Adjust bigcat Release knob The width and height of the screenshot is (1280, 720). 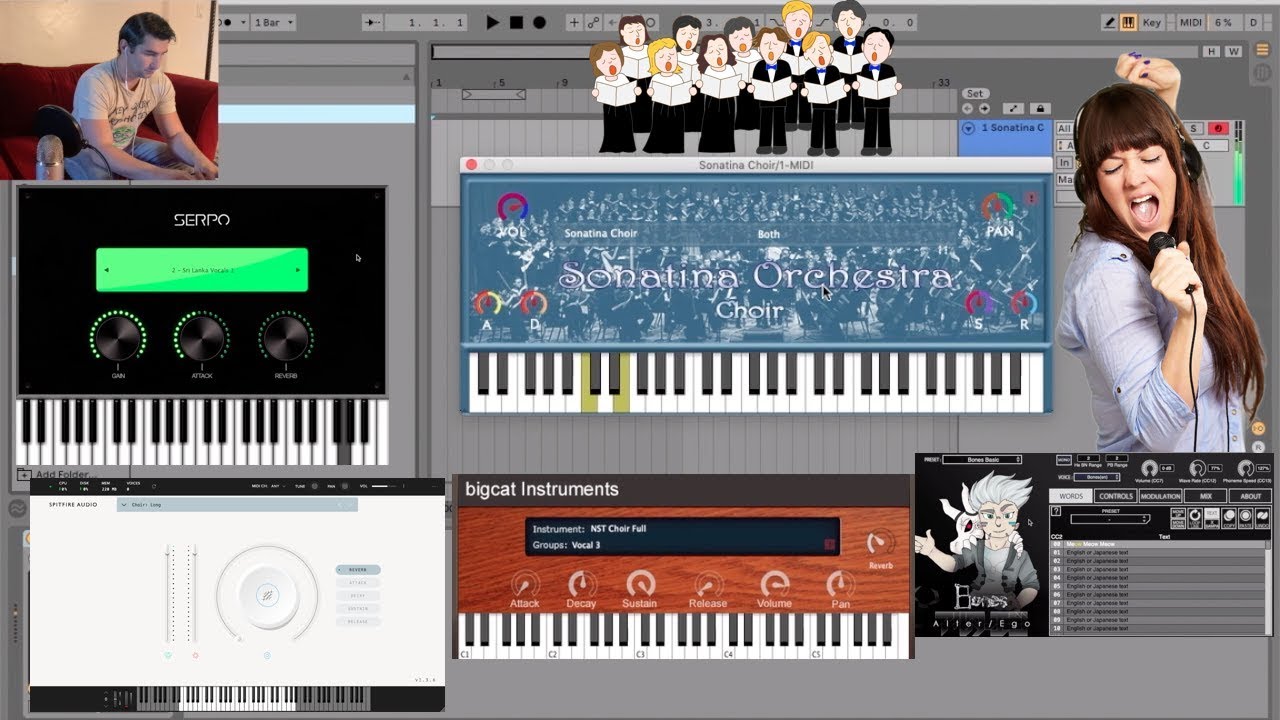[x=708, y=584]
